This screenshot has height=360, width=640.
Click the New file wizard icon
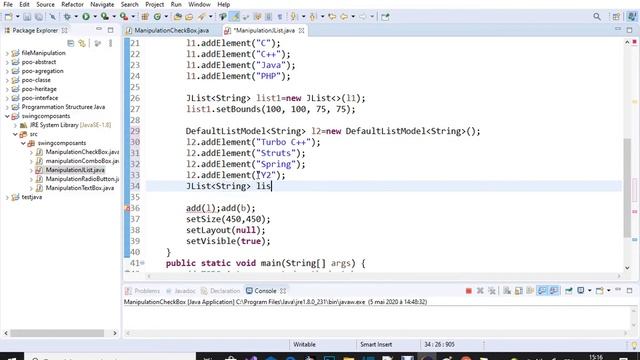coord(9,17)
